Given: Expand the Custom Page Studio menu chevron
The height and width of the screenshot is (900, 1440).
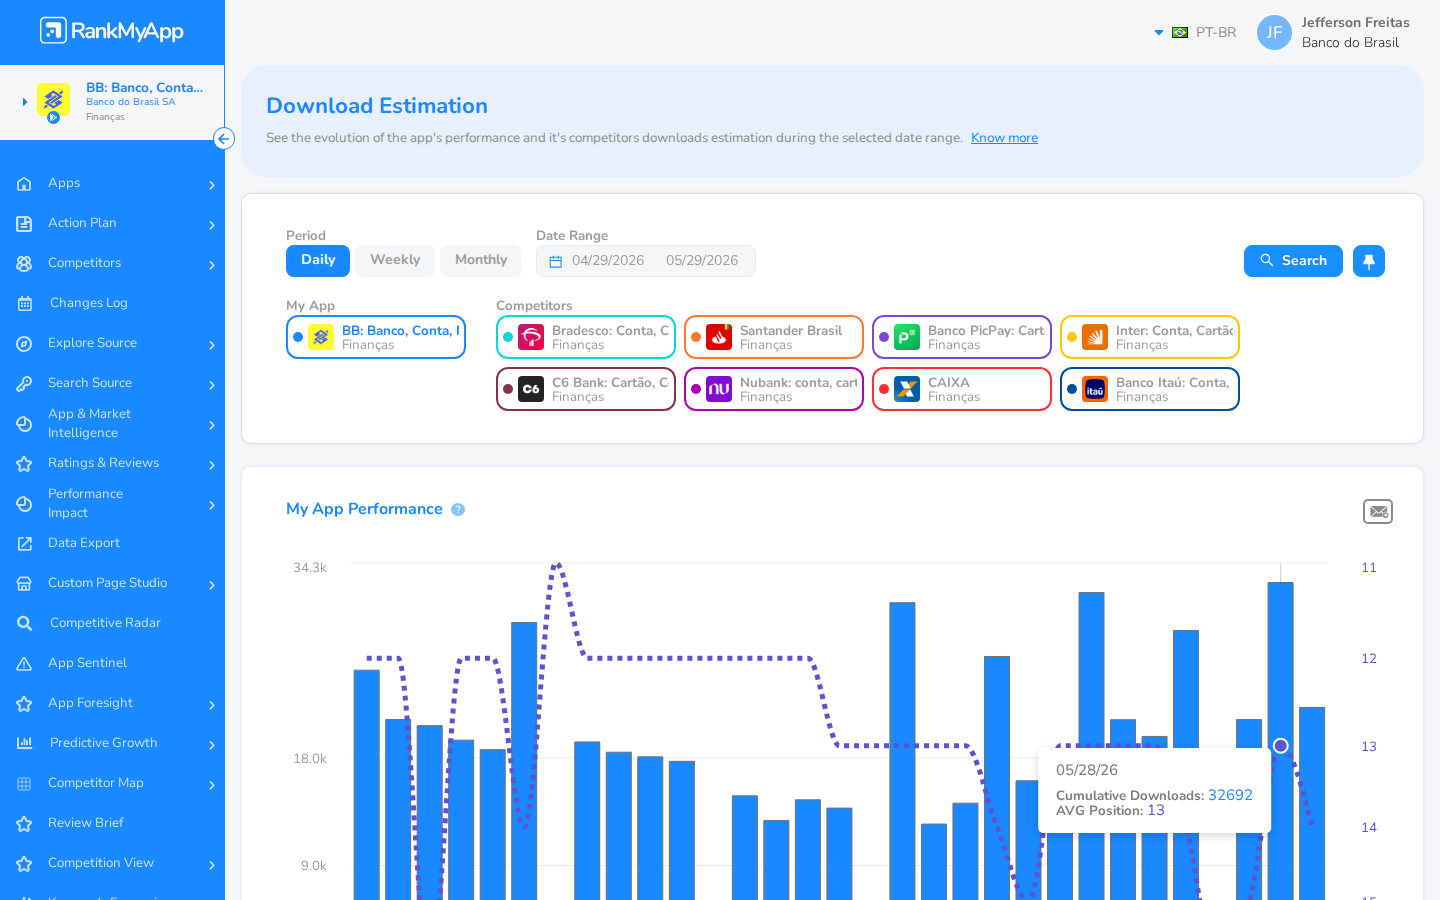Looking at the screenshot, I should click(212, 585).
